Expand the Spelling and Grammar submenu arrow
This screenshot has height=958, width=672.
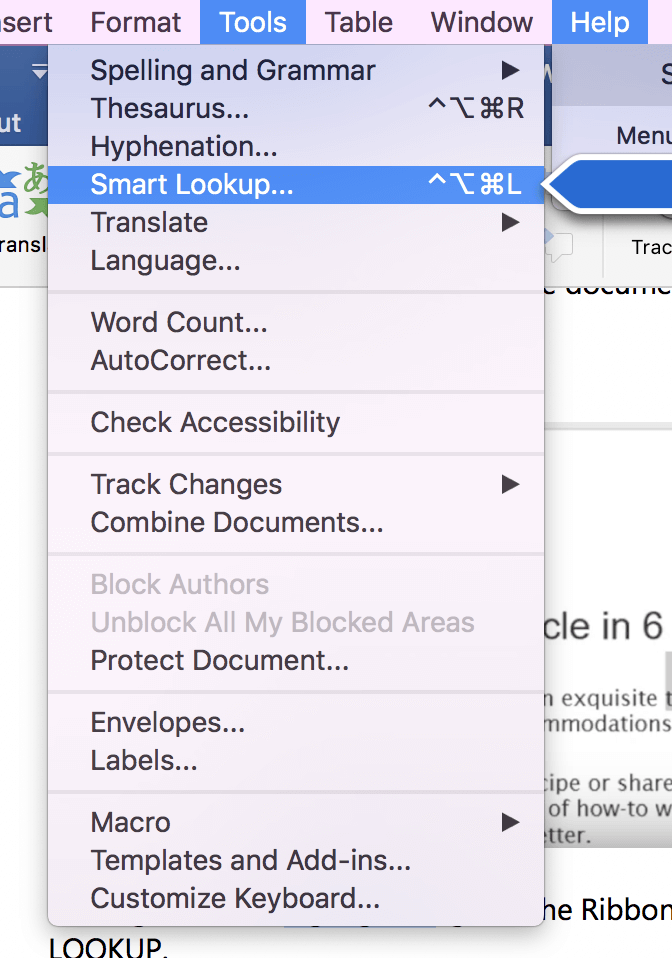point(510,70)
